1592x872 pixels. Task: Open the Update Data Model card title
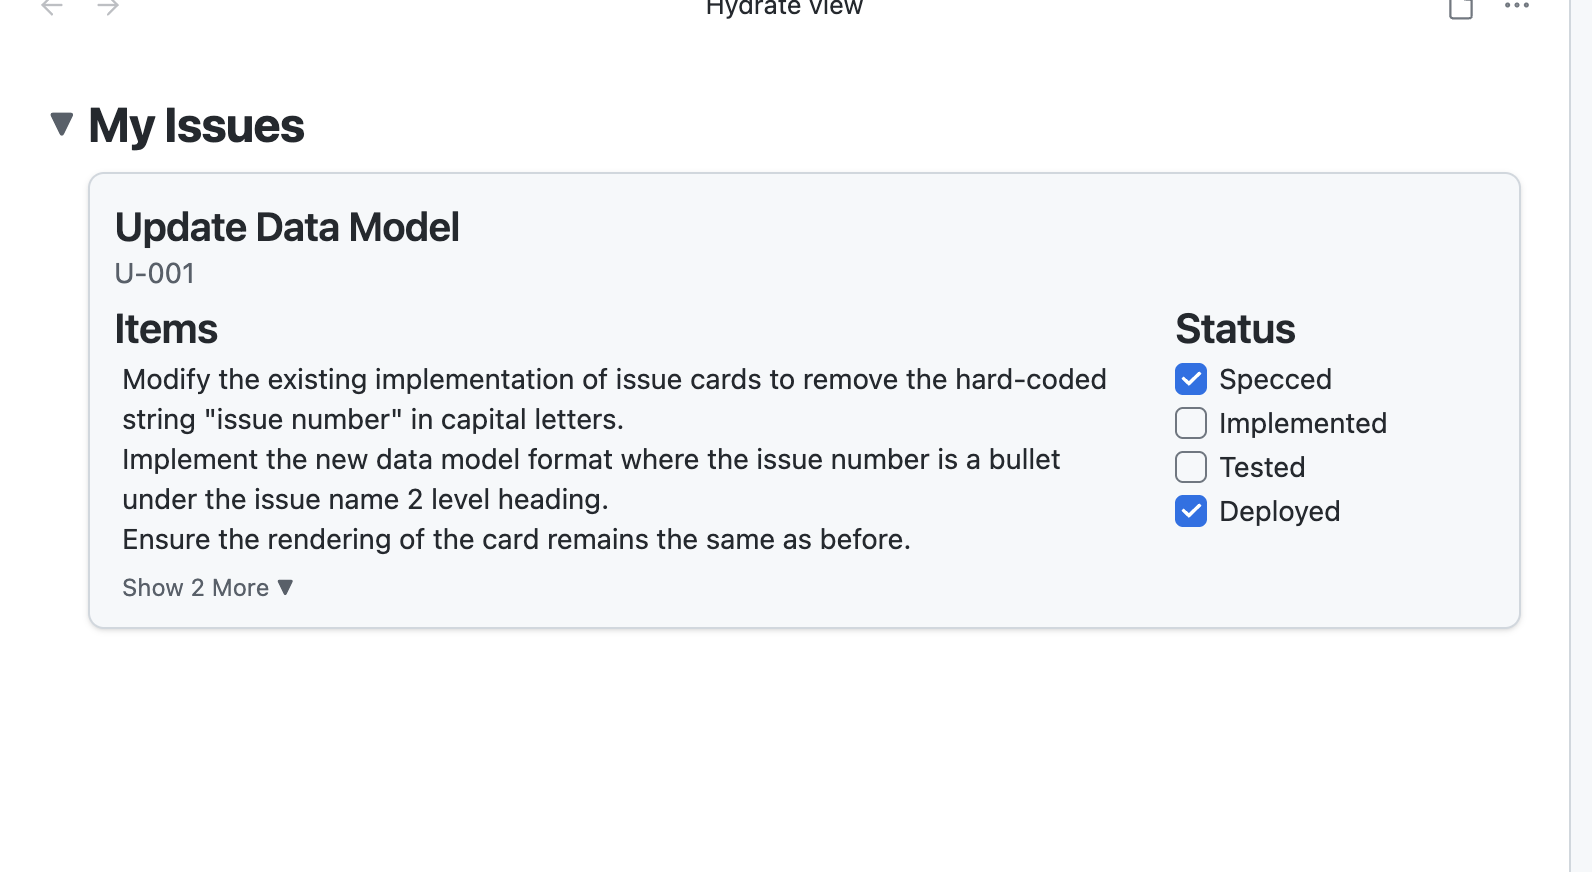287,228
